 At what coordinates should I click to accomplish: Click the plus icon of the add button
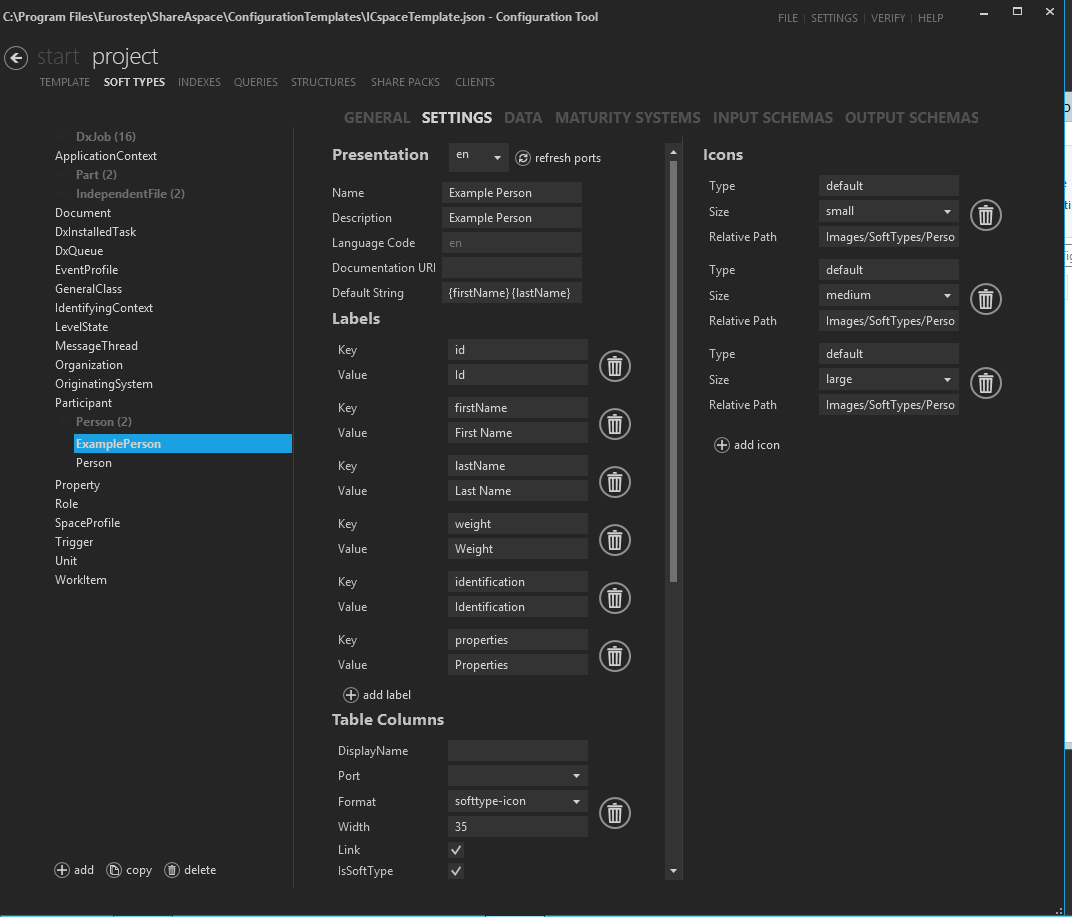click(x=62, y=870)
